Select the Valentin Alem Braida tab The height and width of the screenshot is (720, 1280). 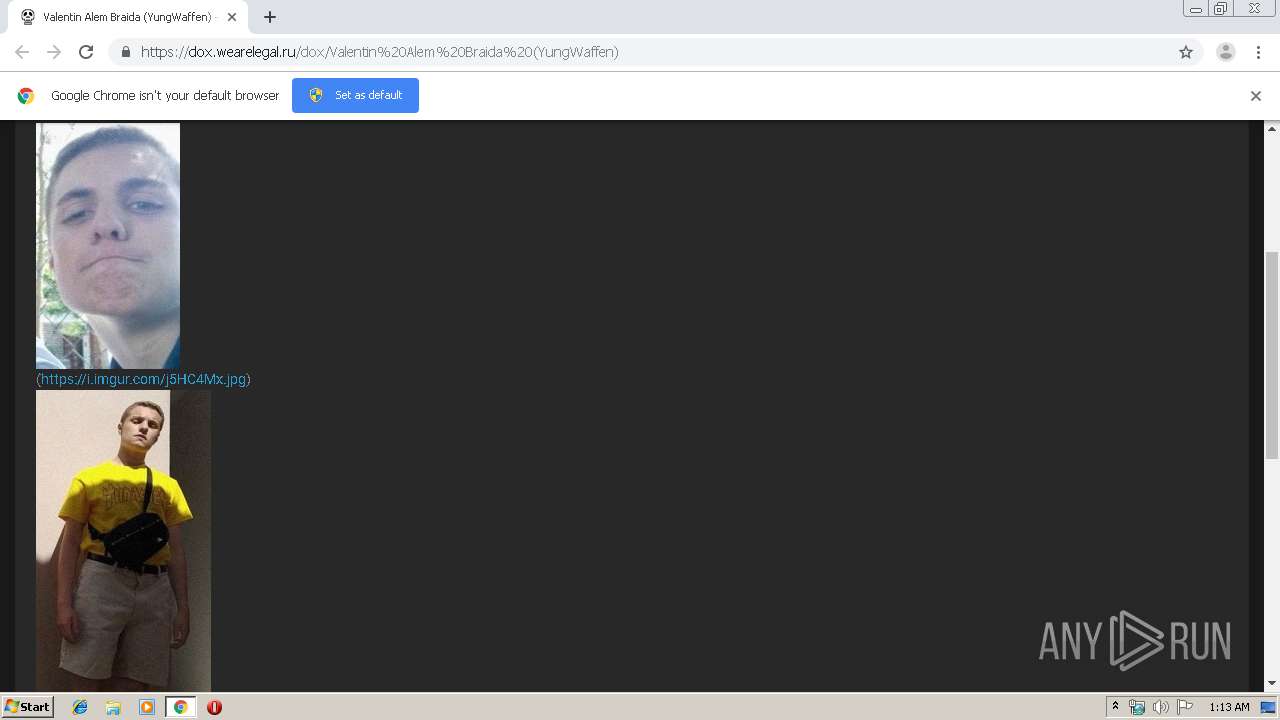tap(128, 17)
